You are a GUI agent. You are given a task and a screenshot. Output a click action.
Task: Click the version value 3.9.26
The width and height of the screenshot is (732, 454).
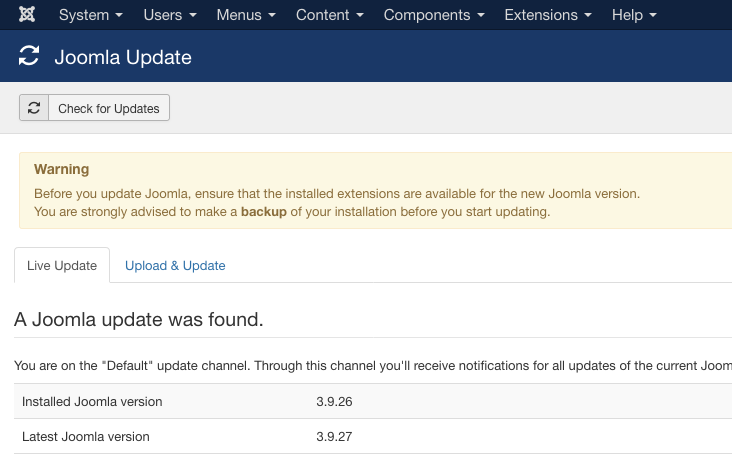click(x=334, y=402)
